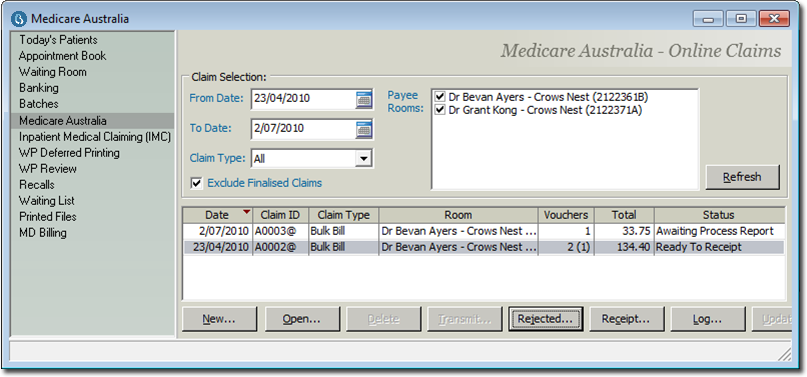Click the From Date input field

pos(303,99)
